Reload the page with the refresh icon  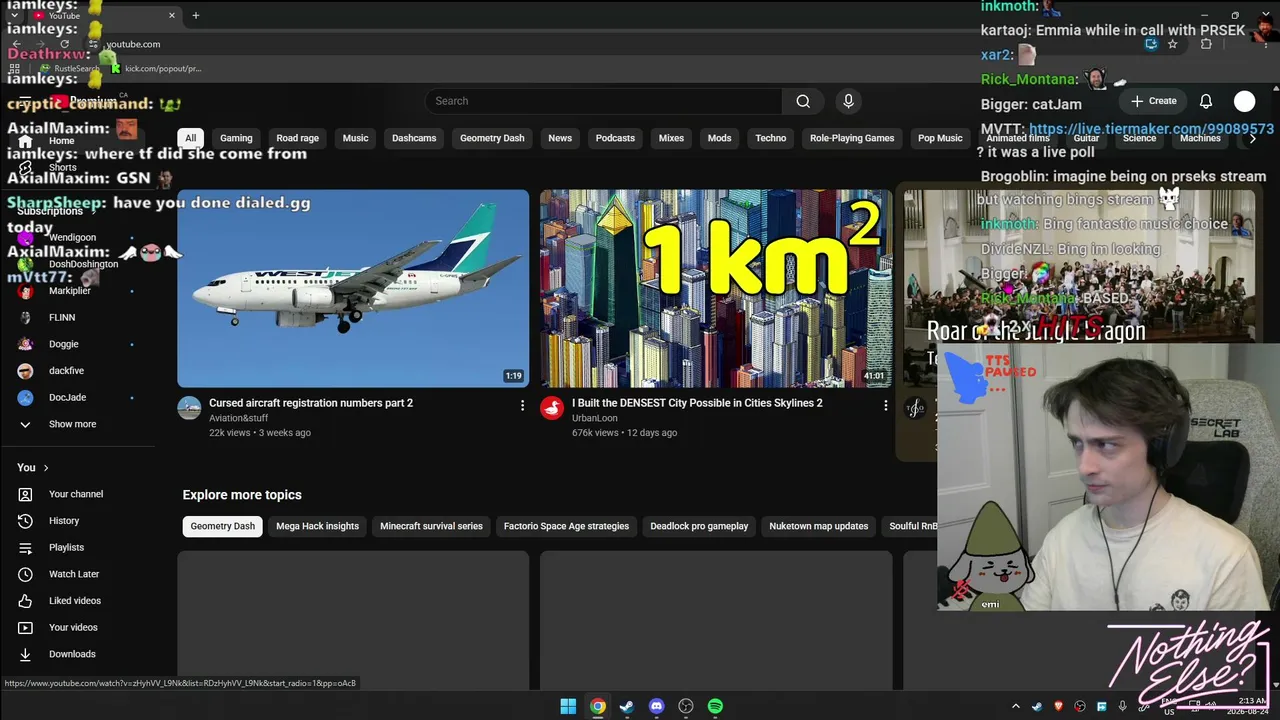tap(64, 44)
